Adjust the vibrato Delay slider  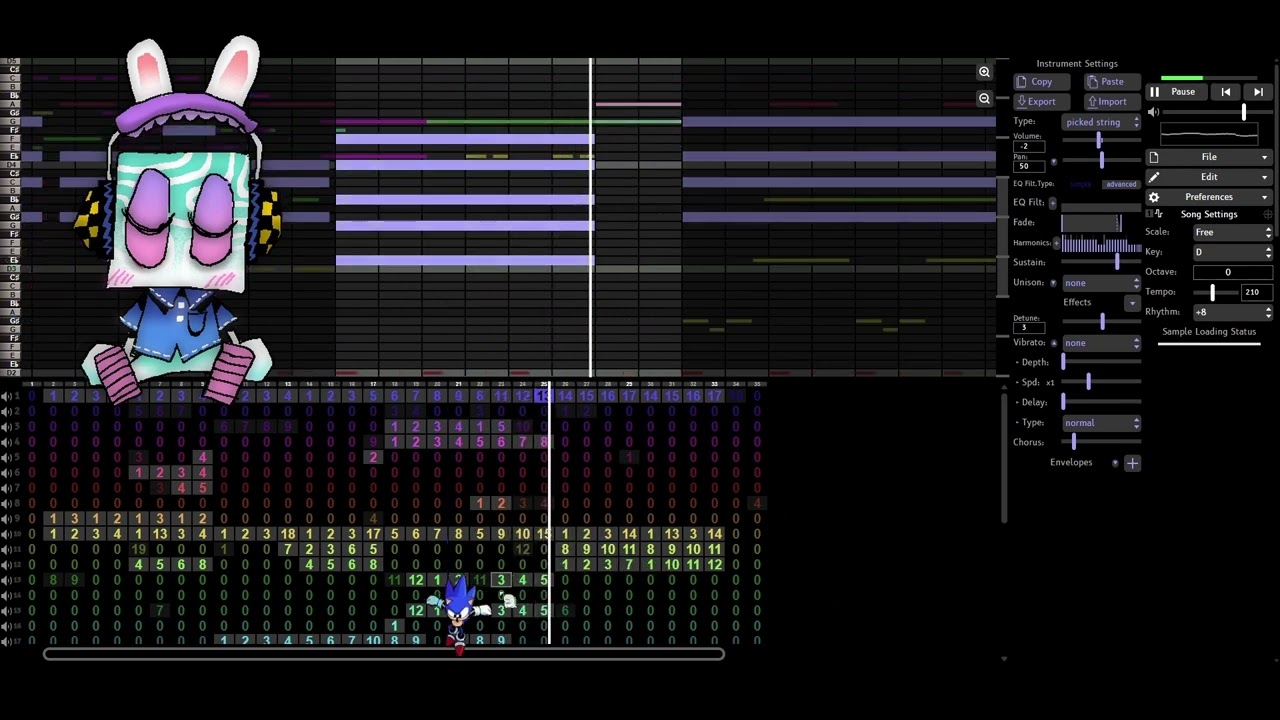[x=1101, y=402]
